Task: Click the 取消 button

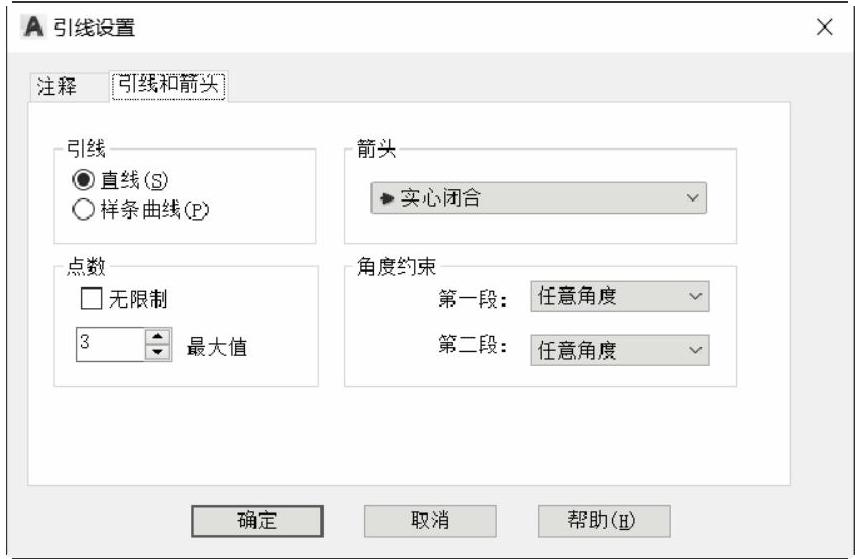Action: (430, 520)
